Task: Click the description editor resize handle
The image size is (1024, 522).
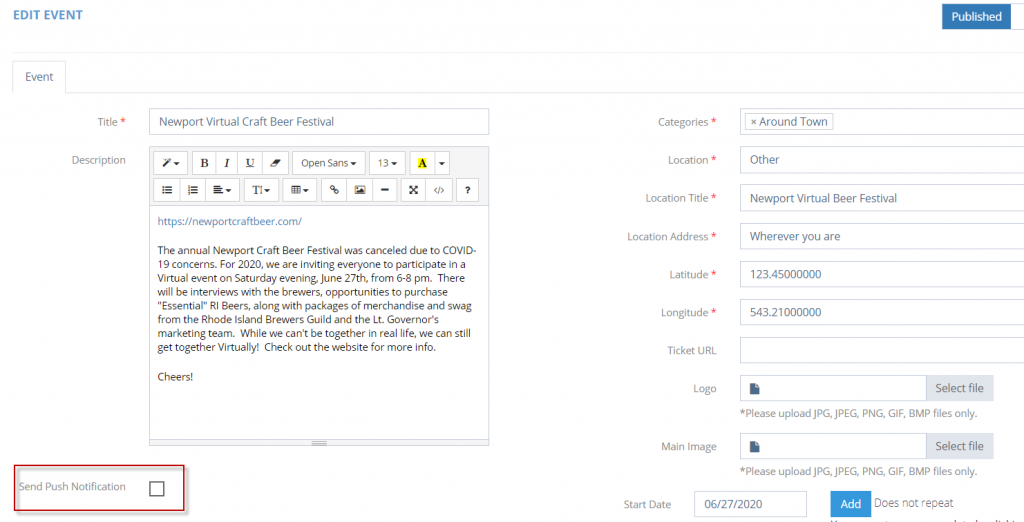Action: (x=319, y=443)
